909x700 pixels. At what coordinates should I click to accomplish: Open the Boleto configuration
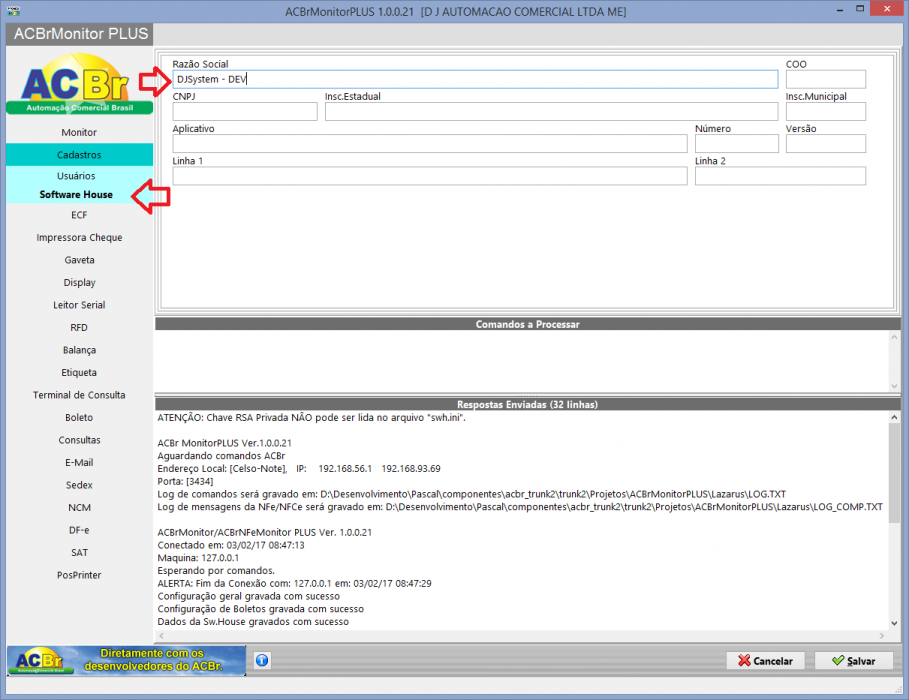pos(79,418)
